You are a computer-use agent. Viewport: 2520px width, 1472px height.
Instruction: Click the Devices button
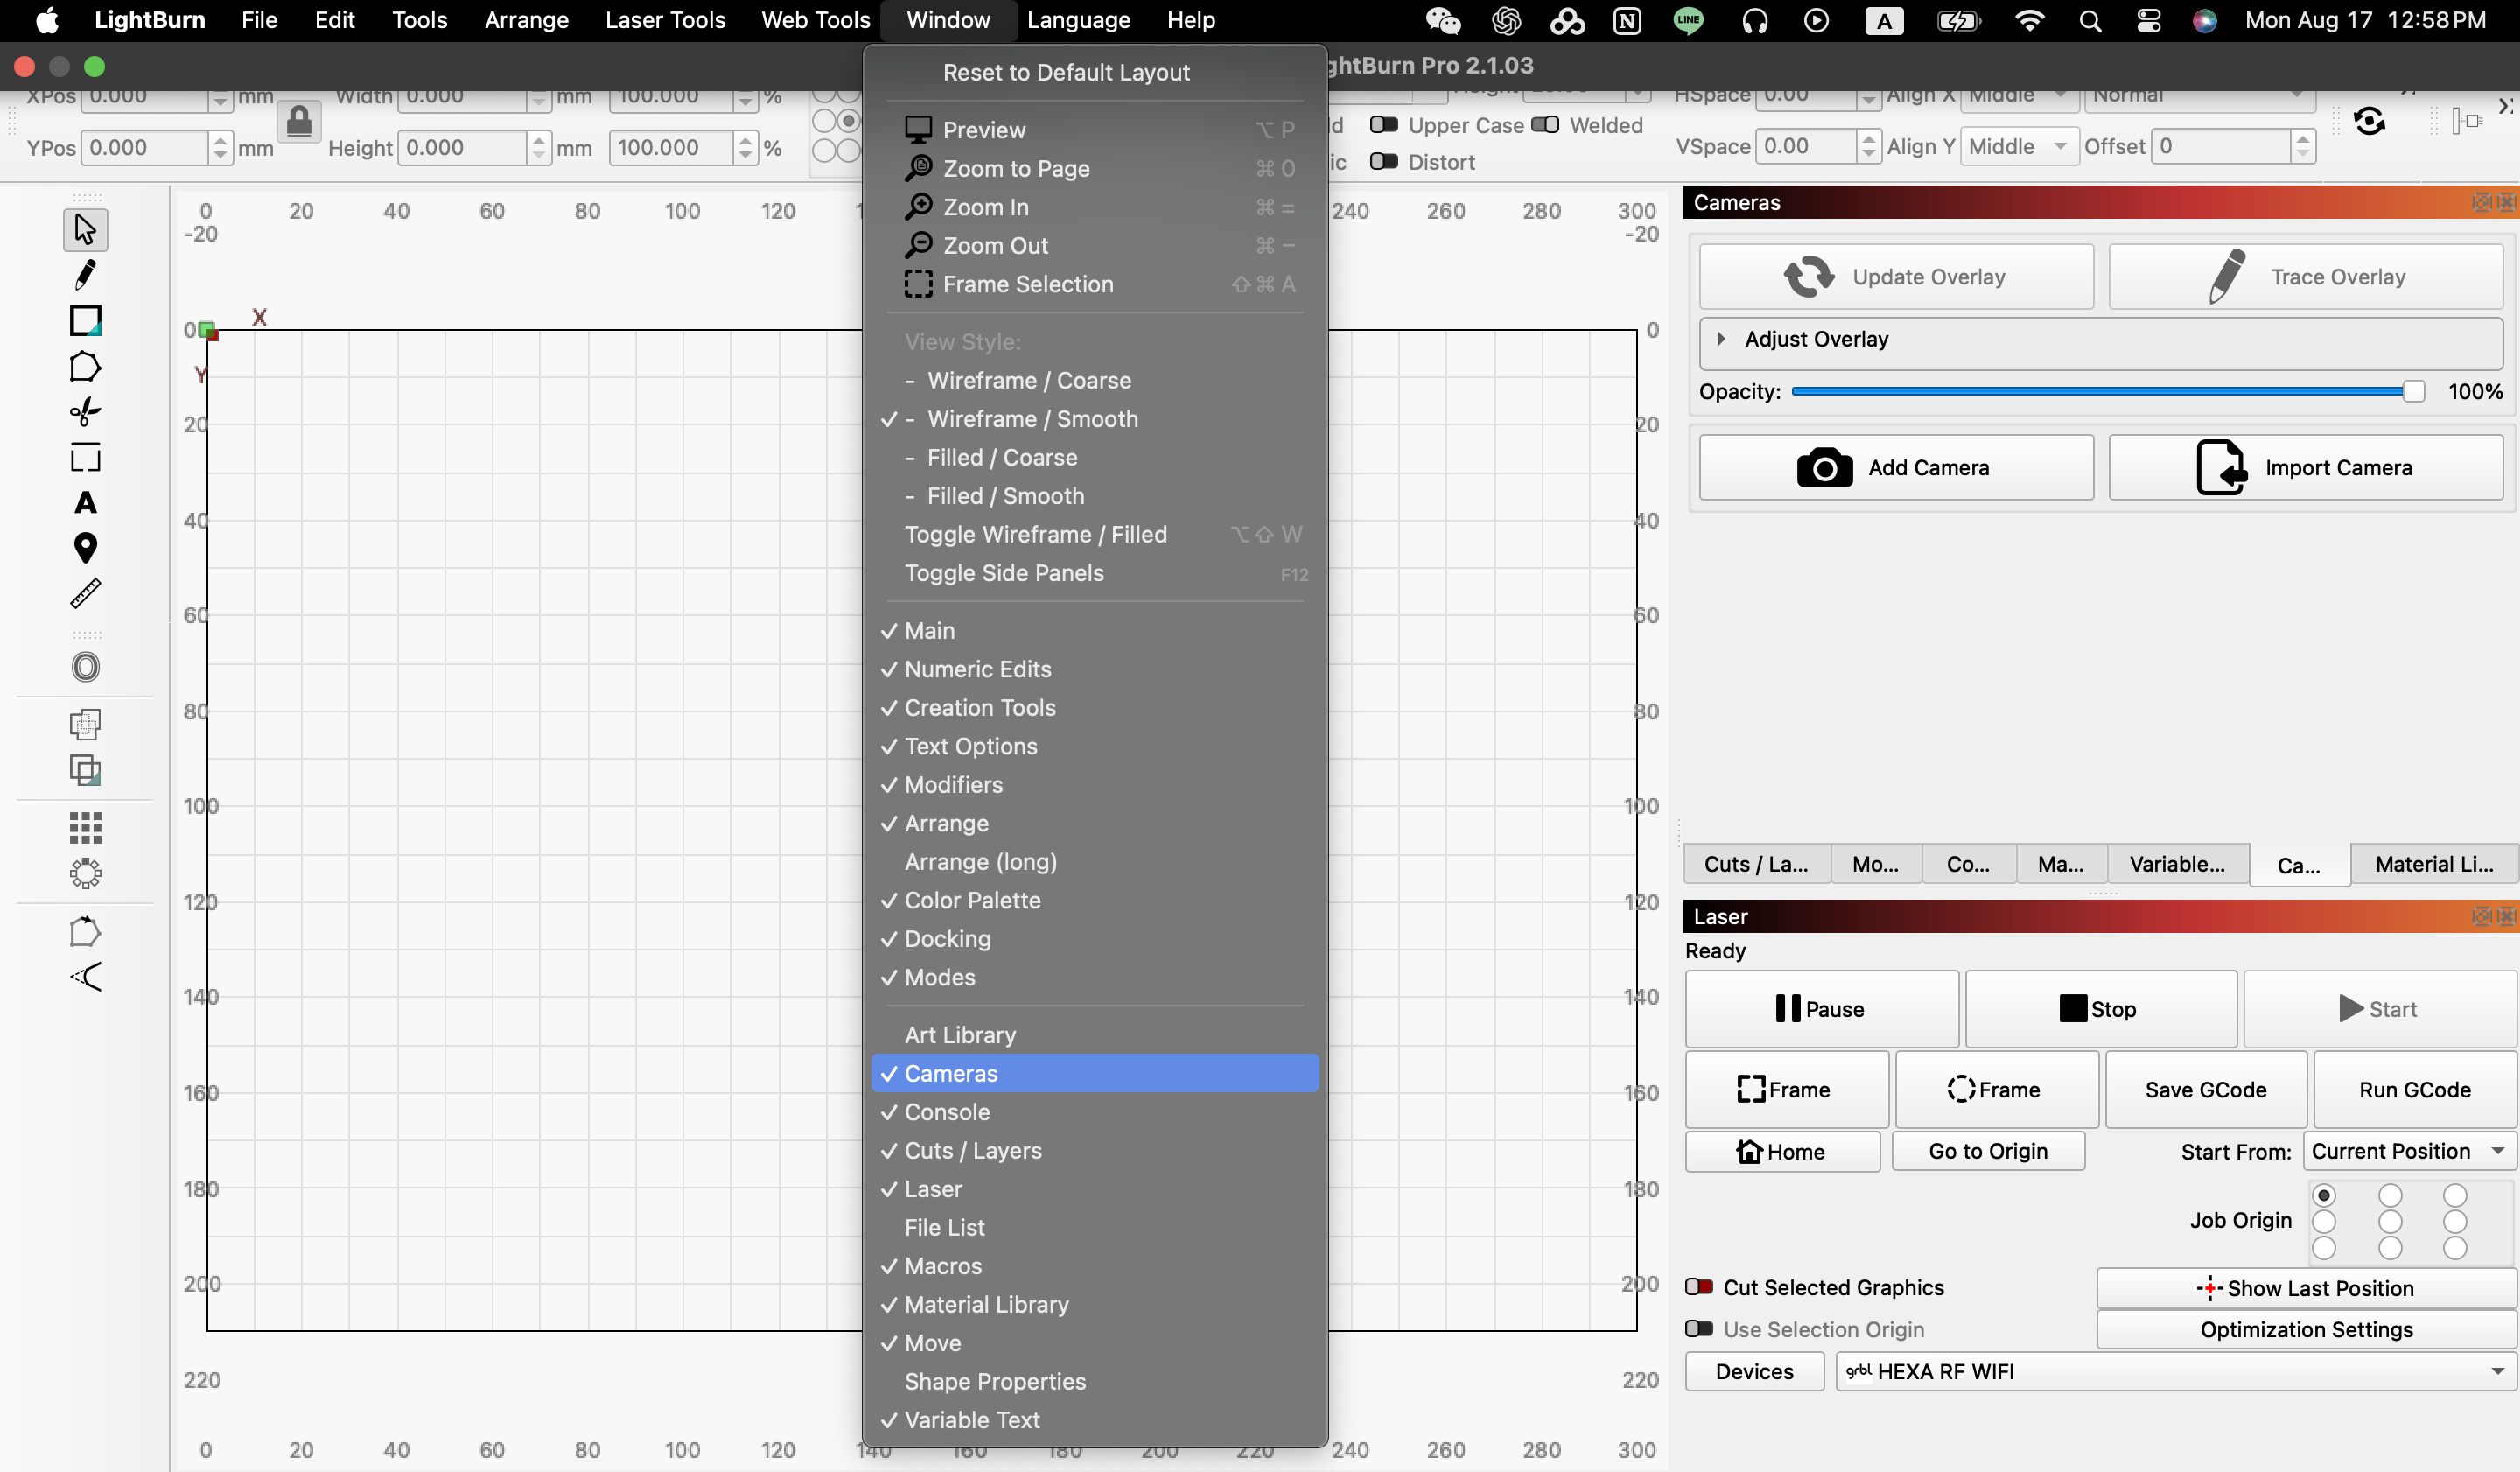[1754, 1372]
